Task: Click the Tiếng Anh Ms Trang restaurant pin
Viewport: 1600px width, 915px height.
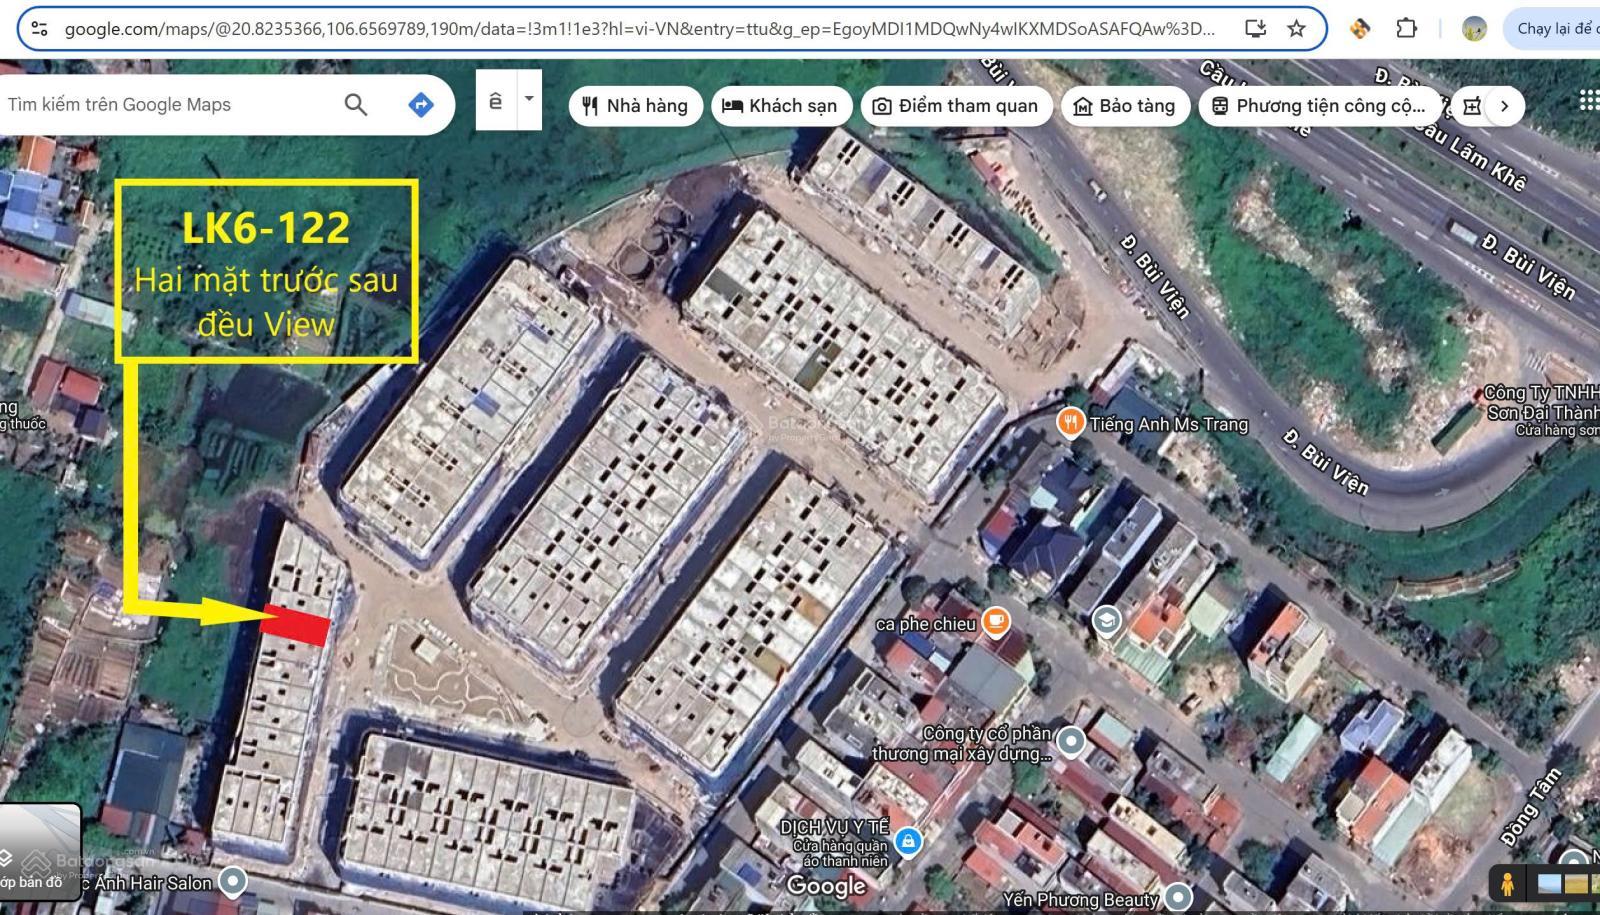Action: pyautogui.click(x=1070, y=422)
